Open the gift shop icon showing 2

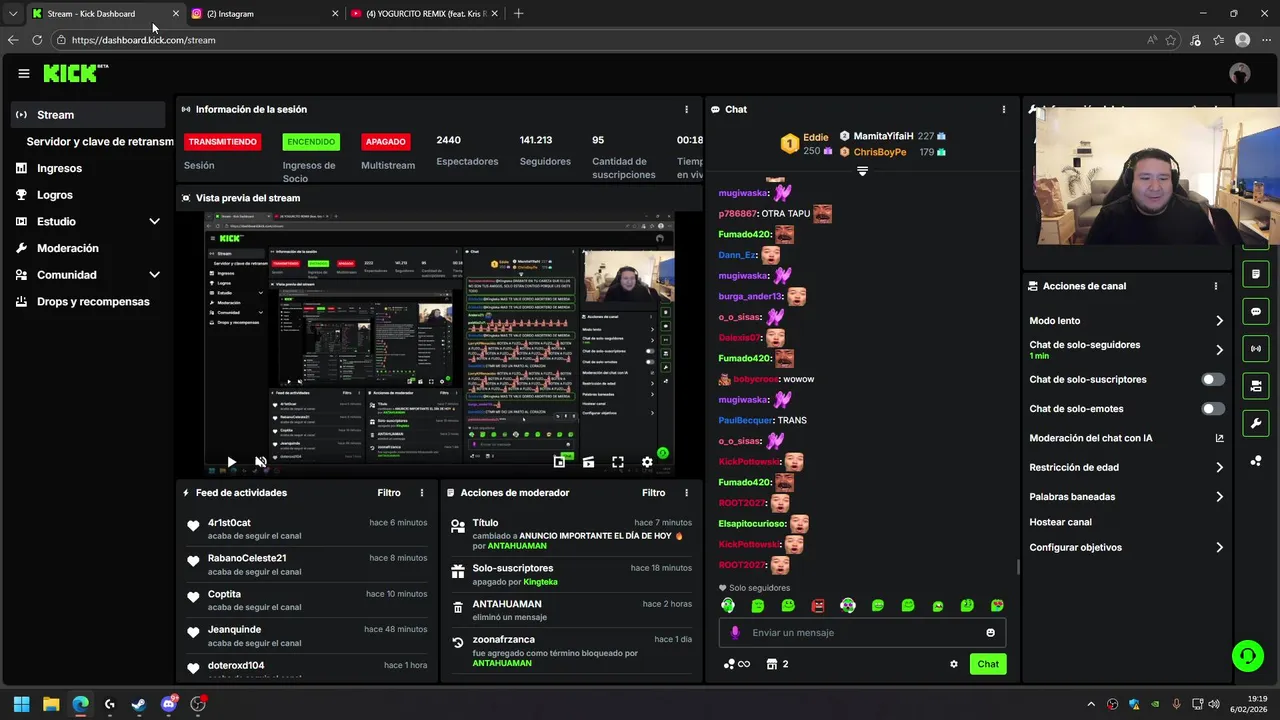pos(778,664)
